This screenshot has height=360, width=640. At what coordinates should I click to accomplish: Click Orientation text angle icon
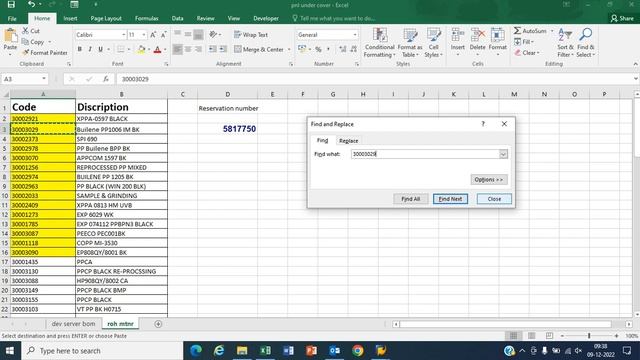tap(213, 35)
